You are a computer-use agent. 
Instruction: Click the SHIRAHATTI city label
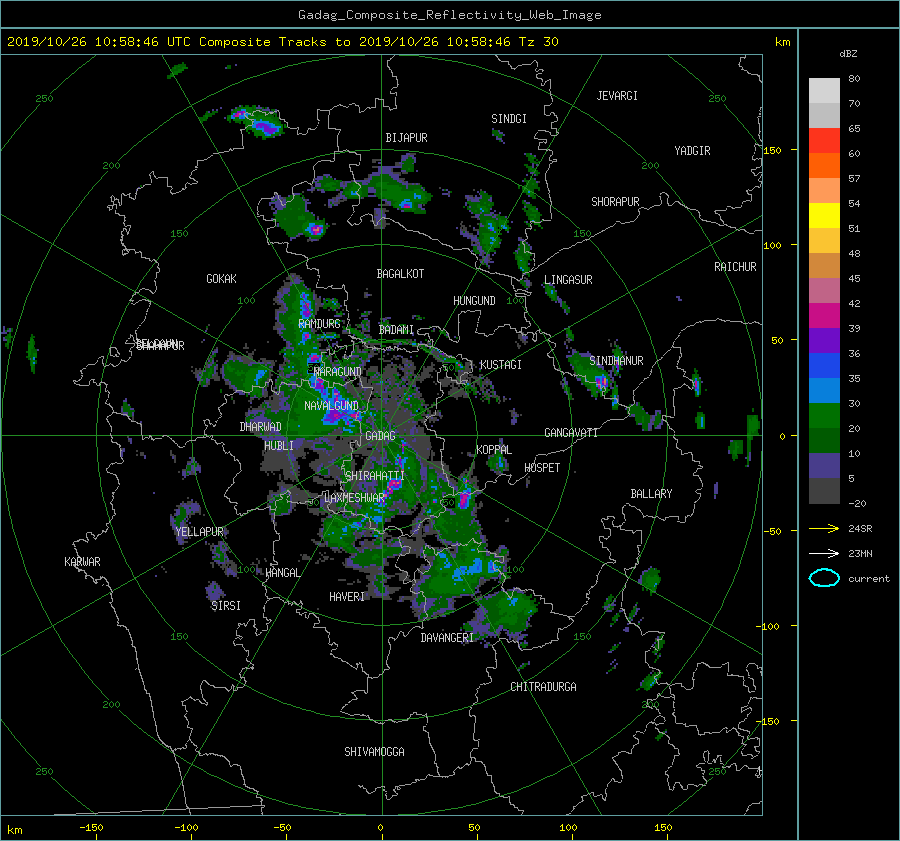click(x=375, y=475)
